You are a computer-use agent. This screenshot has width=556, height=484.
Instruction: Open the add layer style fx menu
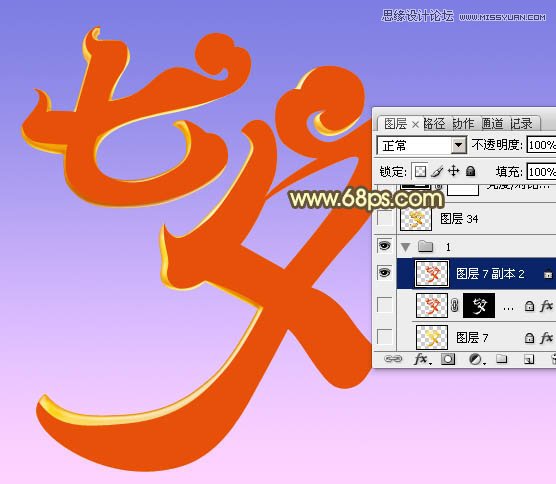(423, 359)
